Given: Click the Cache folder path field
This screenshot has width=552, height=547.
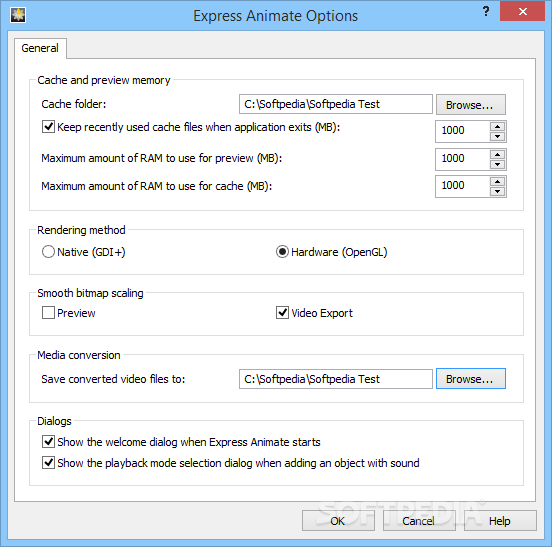Looking at the screenshot, I should click(335, 104).
